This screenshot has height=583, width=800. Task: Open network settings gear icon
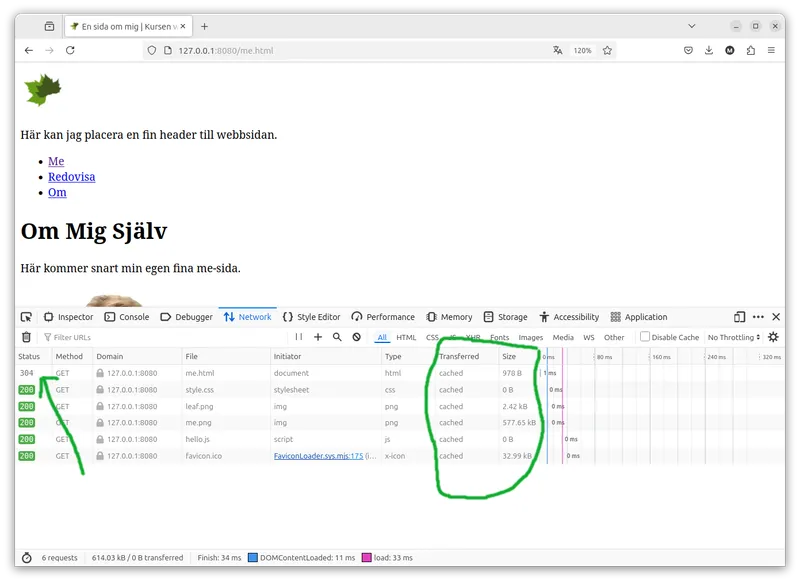point(773,337)
